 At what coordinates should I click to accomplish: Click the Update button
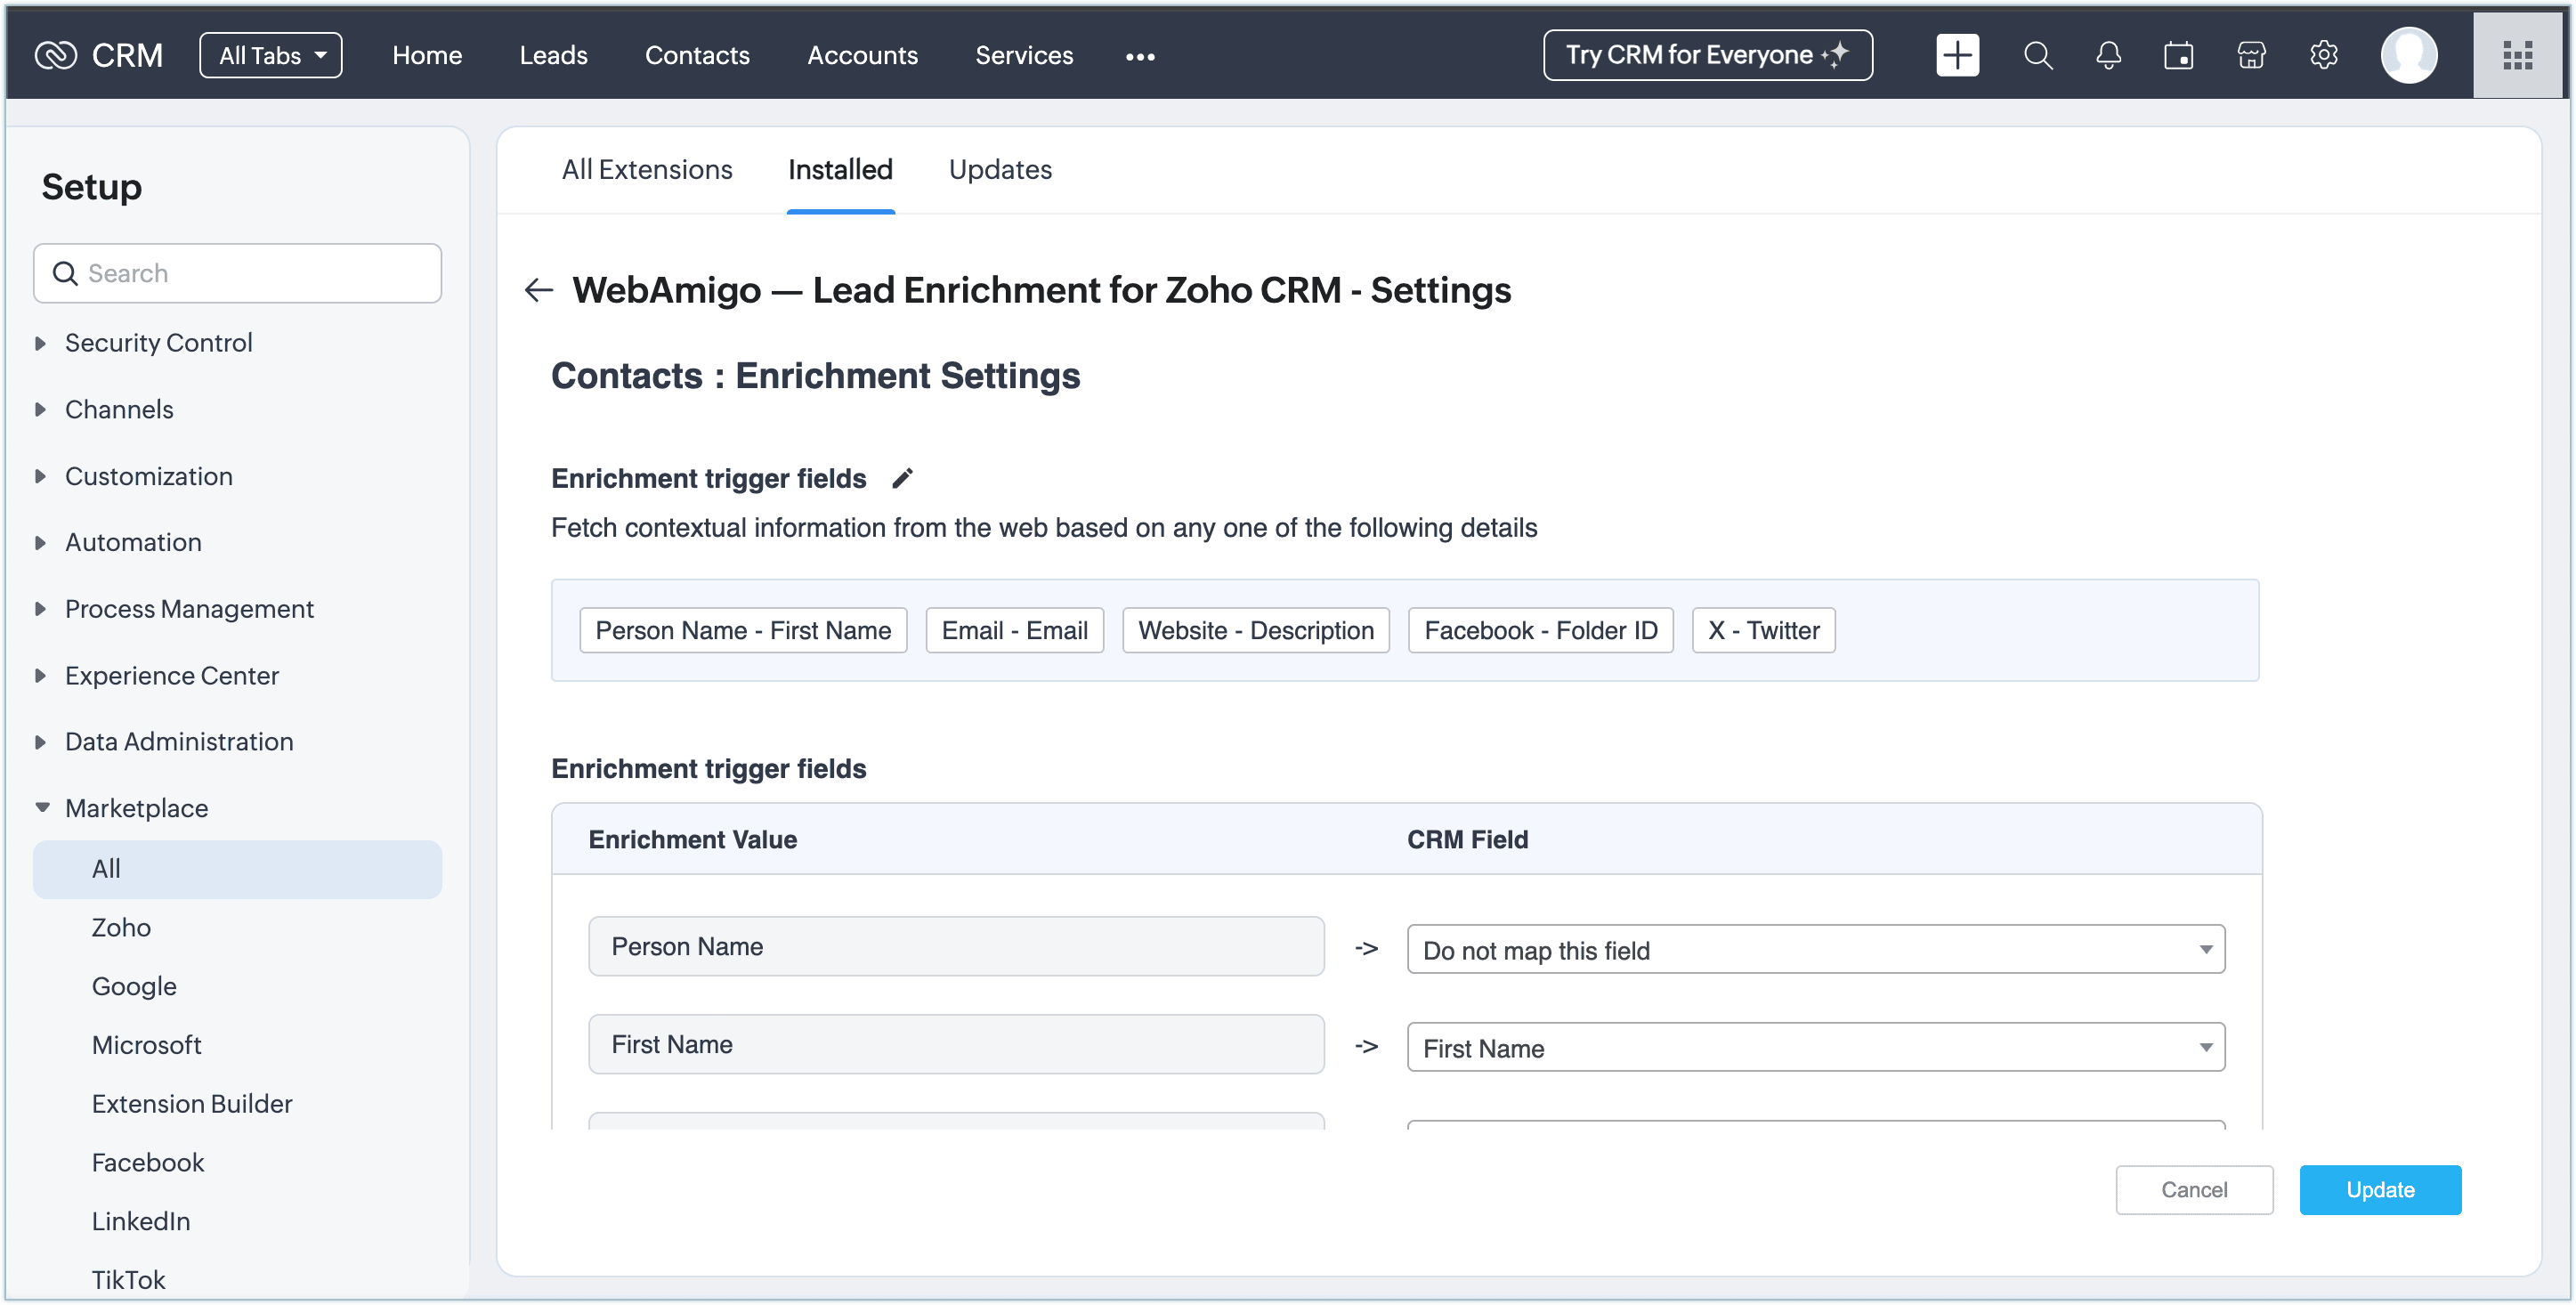tap(2379, 1189)
